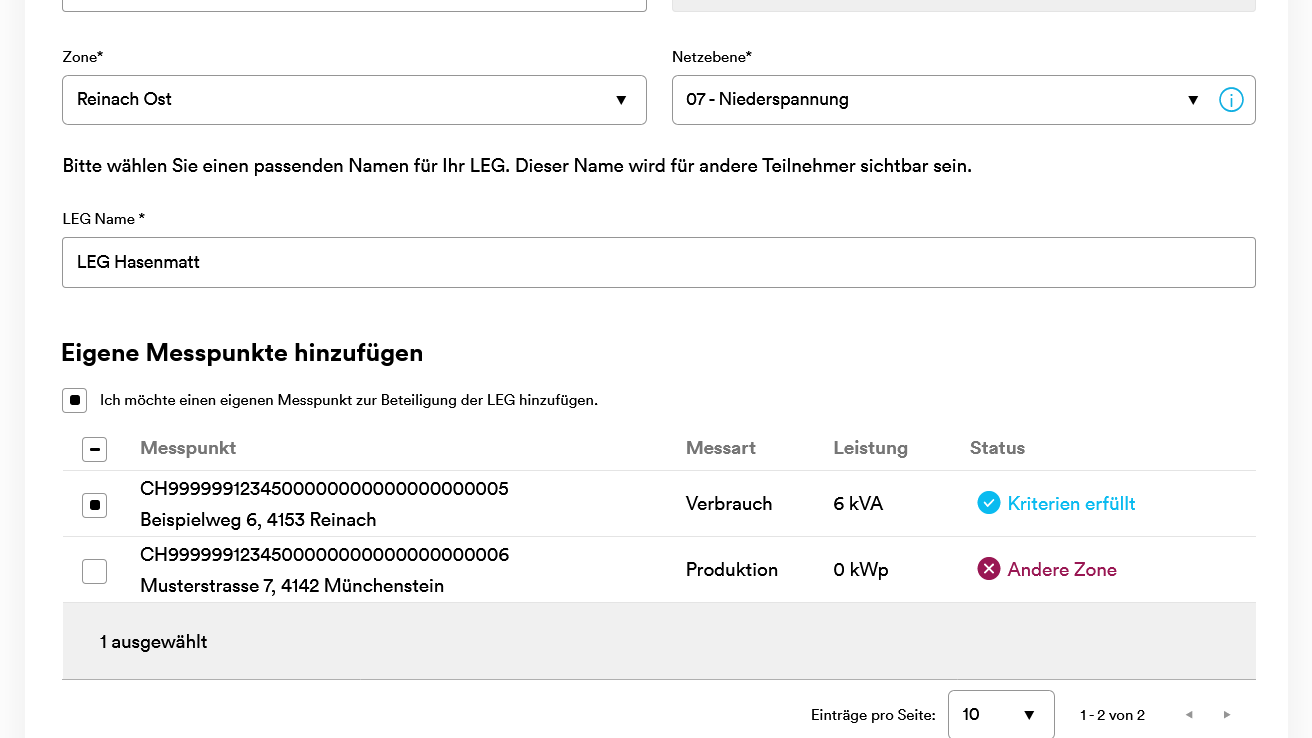Click the Andere Zone status text

tap(1062, 569)
